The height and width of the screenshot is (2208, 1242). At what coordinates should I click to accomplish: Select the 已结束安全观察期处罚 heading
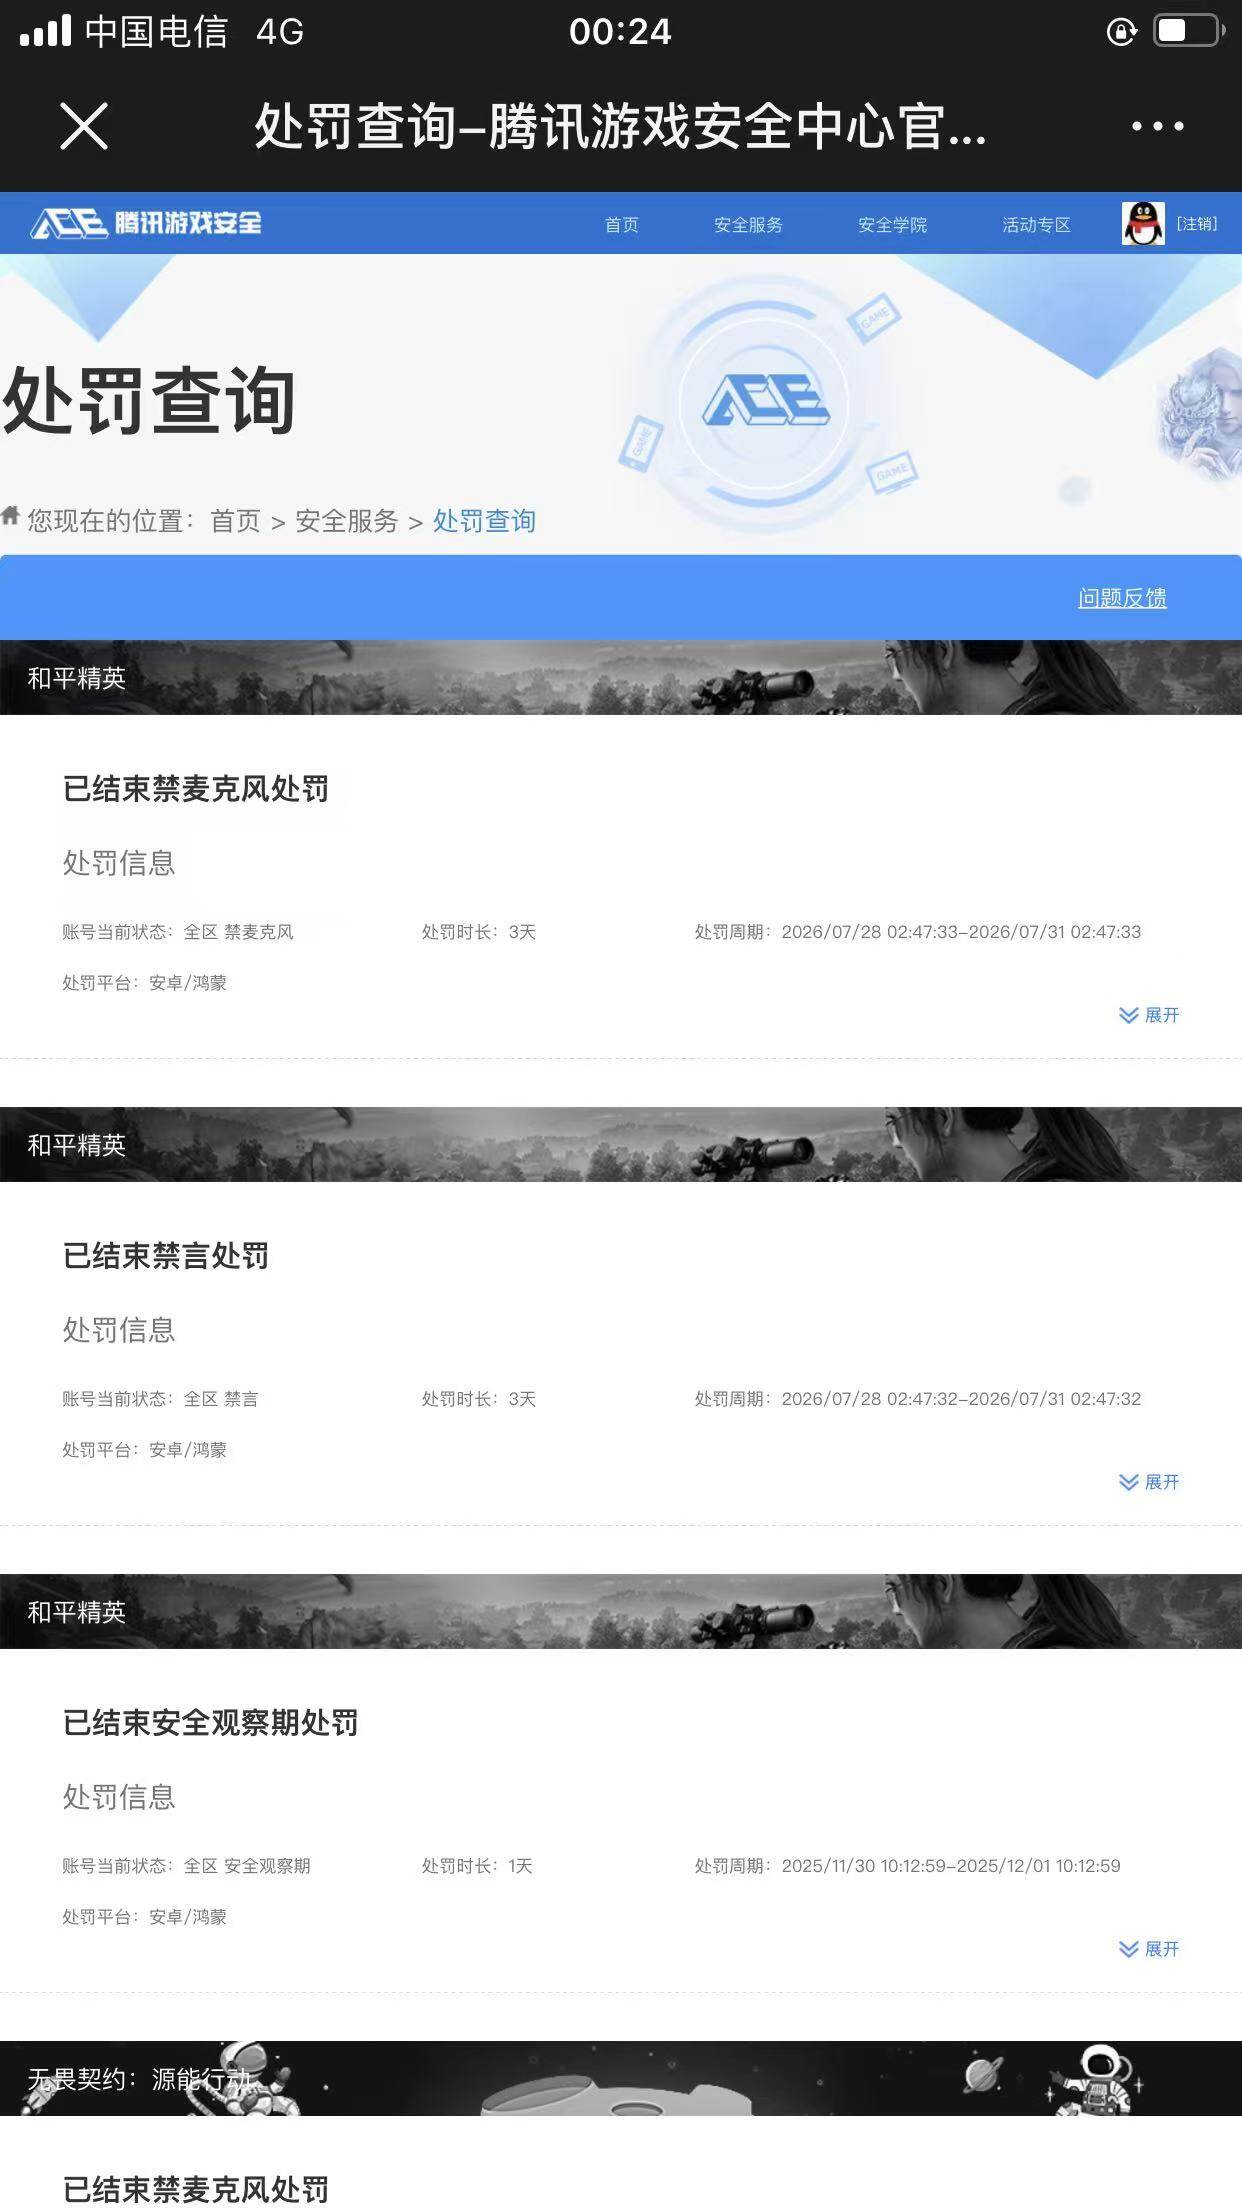(211, 1723)
